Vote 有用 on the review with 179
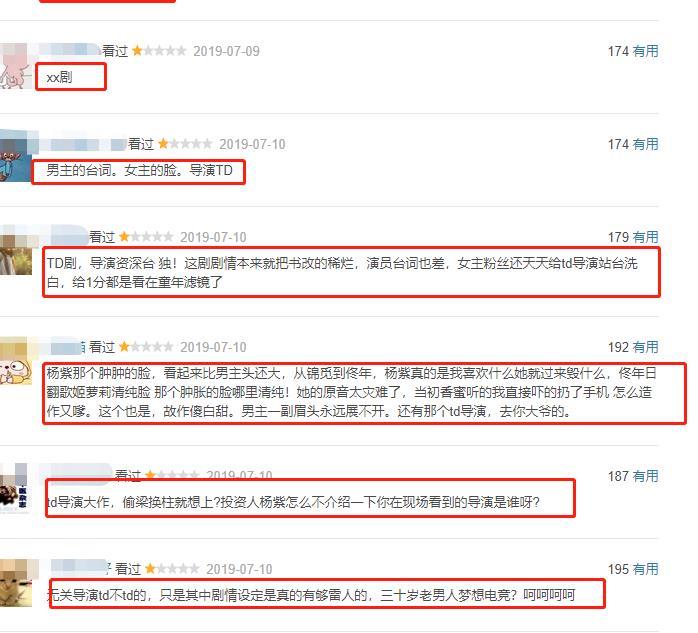The width and height of the screenshot is (698, 633). tap(645, 237)
